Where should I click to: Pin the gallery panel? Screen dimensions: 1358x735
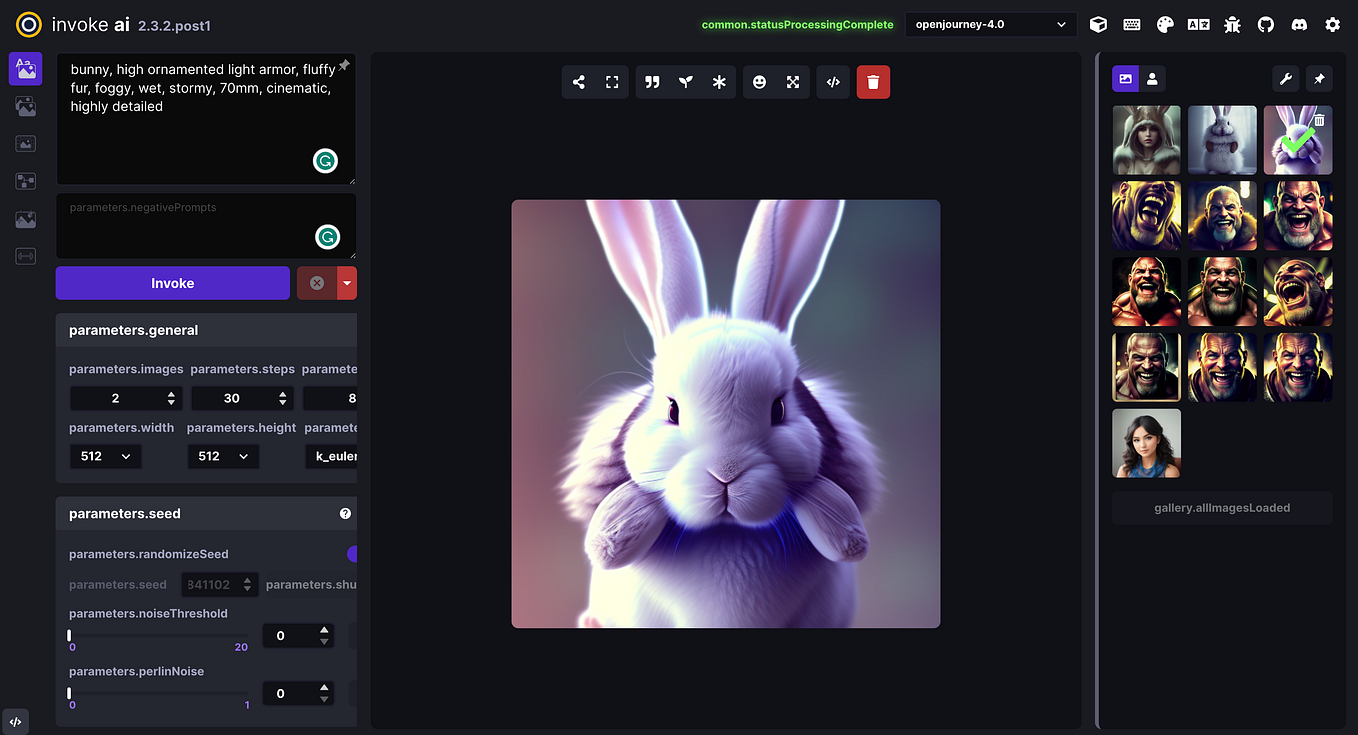pos(1319,78)
